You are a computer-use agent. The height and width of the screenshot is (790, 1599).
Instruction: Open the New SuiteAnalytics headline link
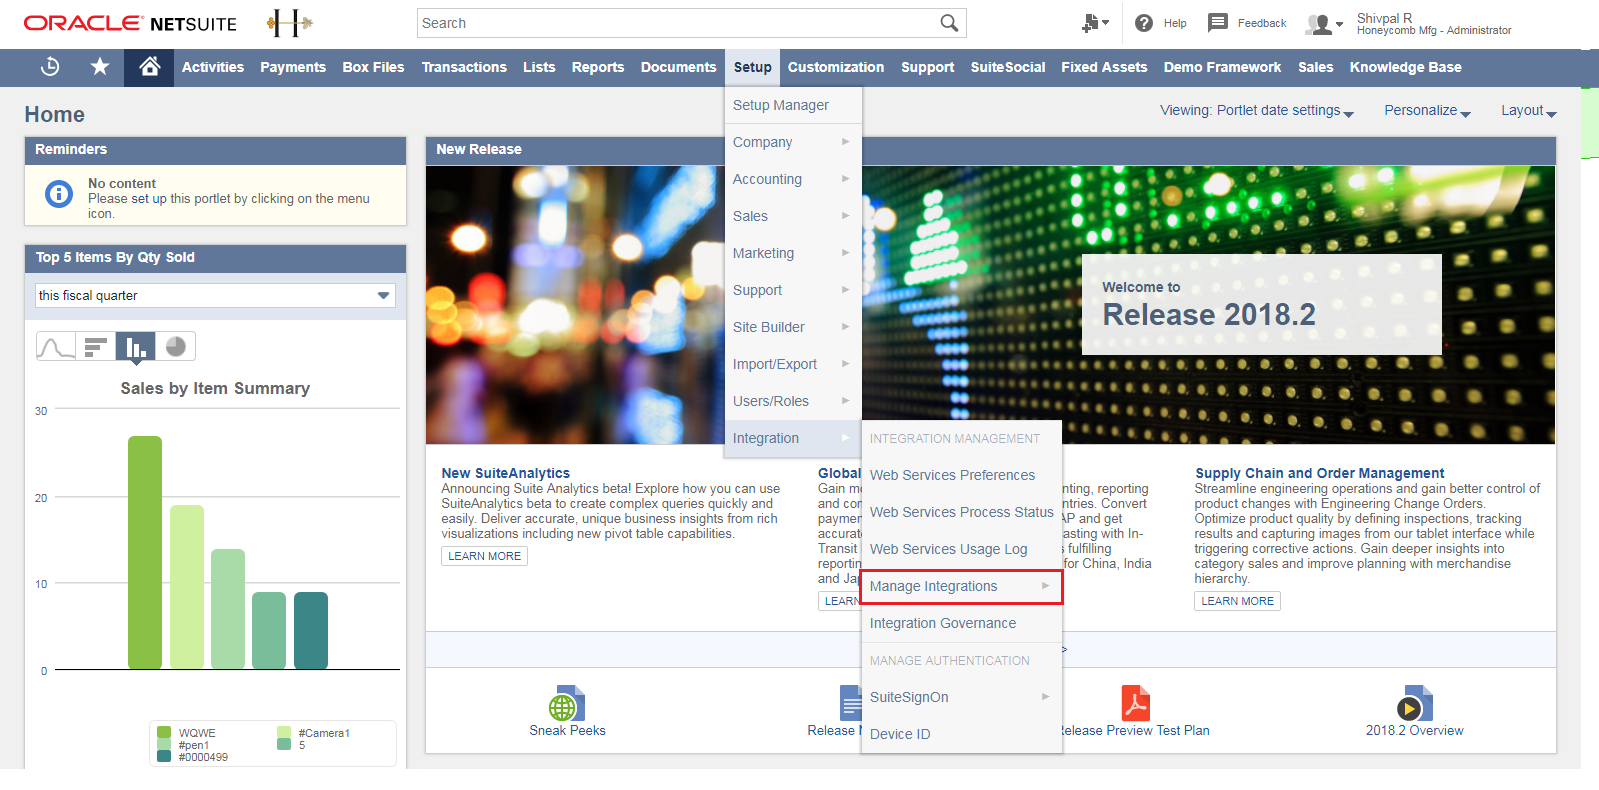point(506,473)
